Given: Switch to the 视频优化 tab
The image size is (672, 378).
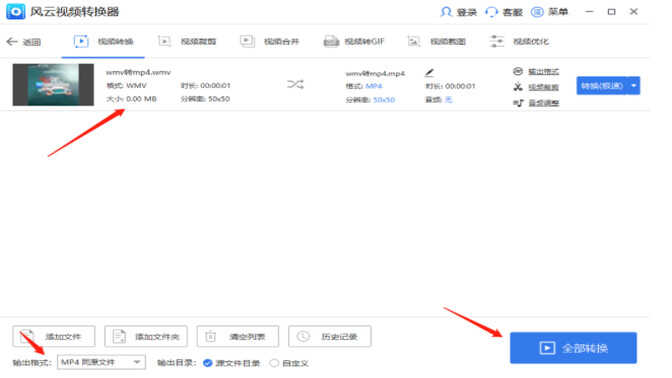Looking at the screenshot, I should coord(519,42).
